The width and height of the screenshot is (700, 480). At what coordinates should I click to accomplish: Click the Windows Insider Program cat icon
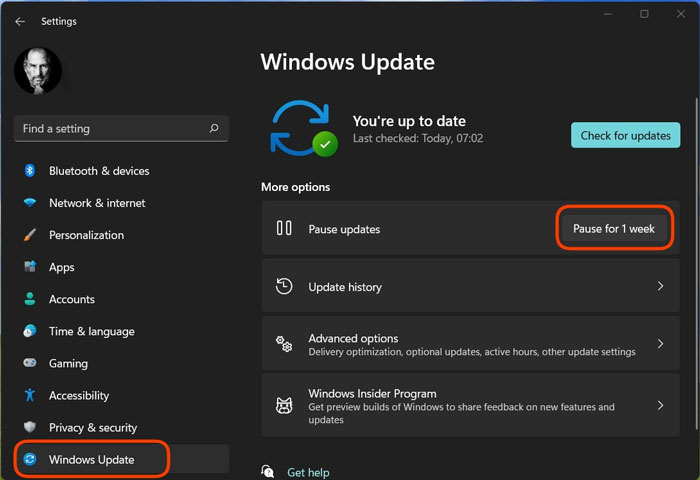coord(284,405)
